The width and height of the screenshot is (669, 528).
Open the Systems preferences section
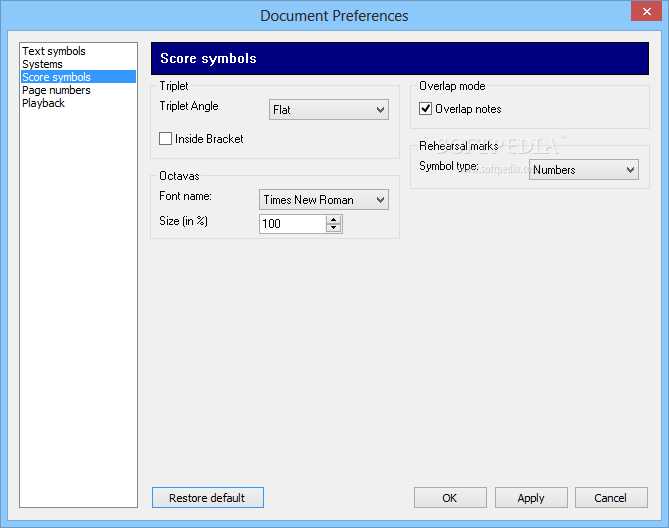[43, 64]
